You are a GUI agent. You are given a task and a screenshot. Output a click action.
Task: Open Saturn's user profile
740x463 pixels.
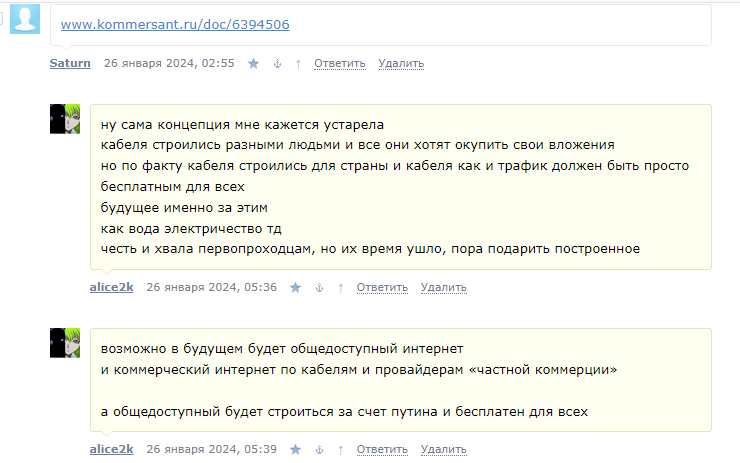(70, 63)
